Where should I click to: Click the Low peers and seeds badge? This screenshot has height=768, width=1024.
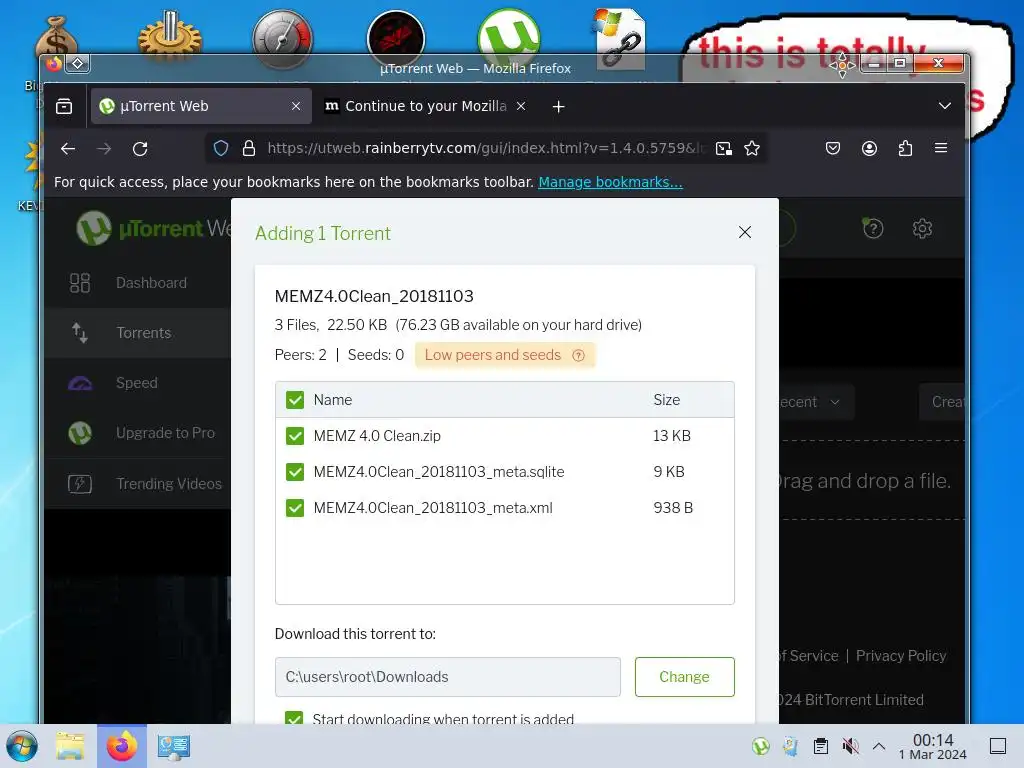[x=505, y=355]
